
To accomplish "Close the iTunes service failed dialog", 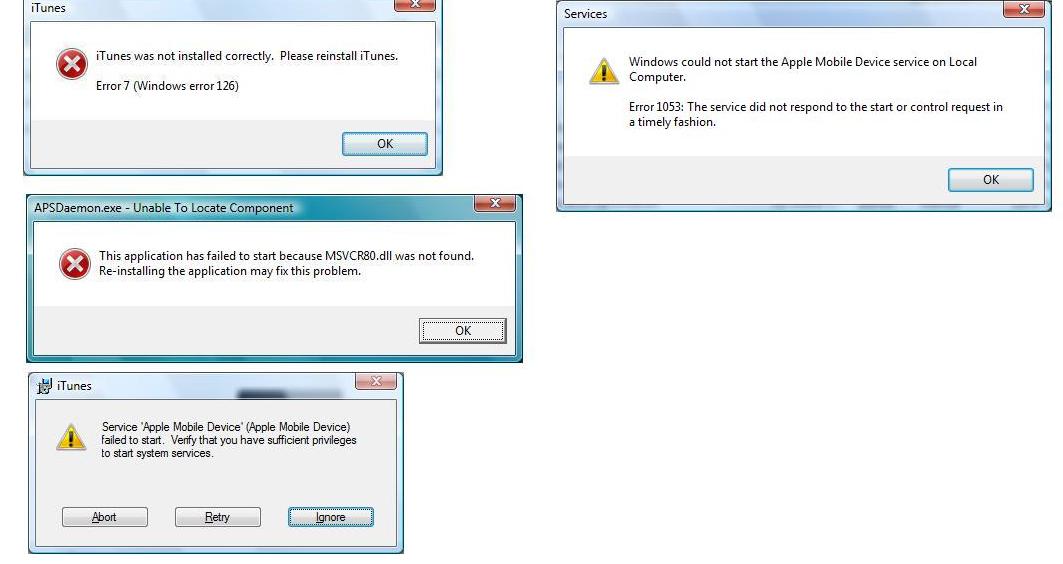I will [x=376, y=381].
